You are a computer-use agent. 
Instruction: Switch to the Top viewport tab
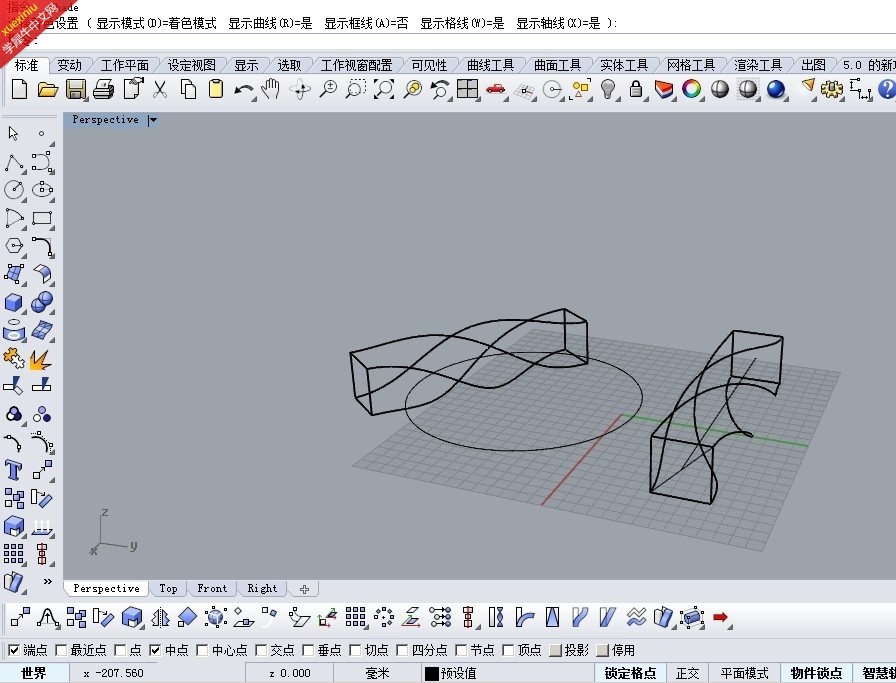(168, 588)
